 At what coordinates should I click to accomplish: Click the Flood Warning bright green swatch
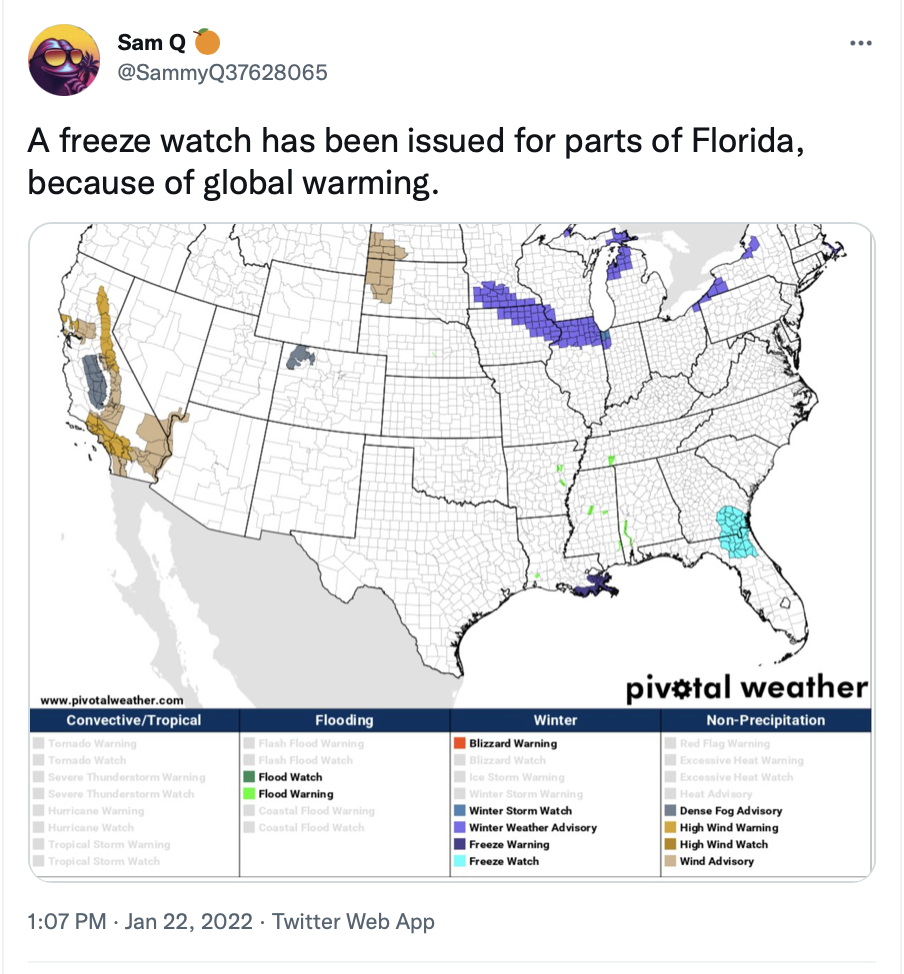click(x=249, y=794)
